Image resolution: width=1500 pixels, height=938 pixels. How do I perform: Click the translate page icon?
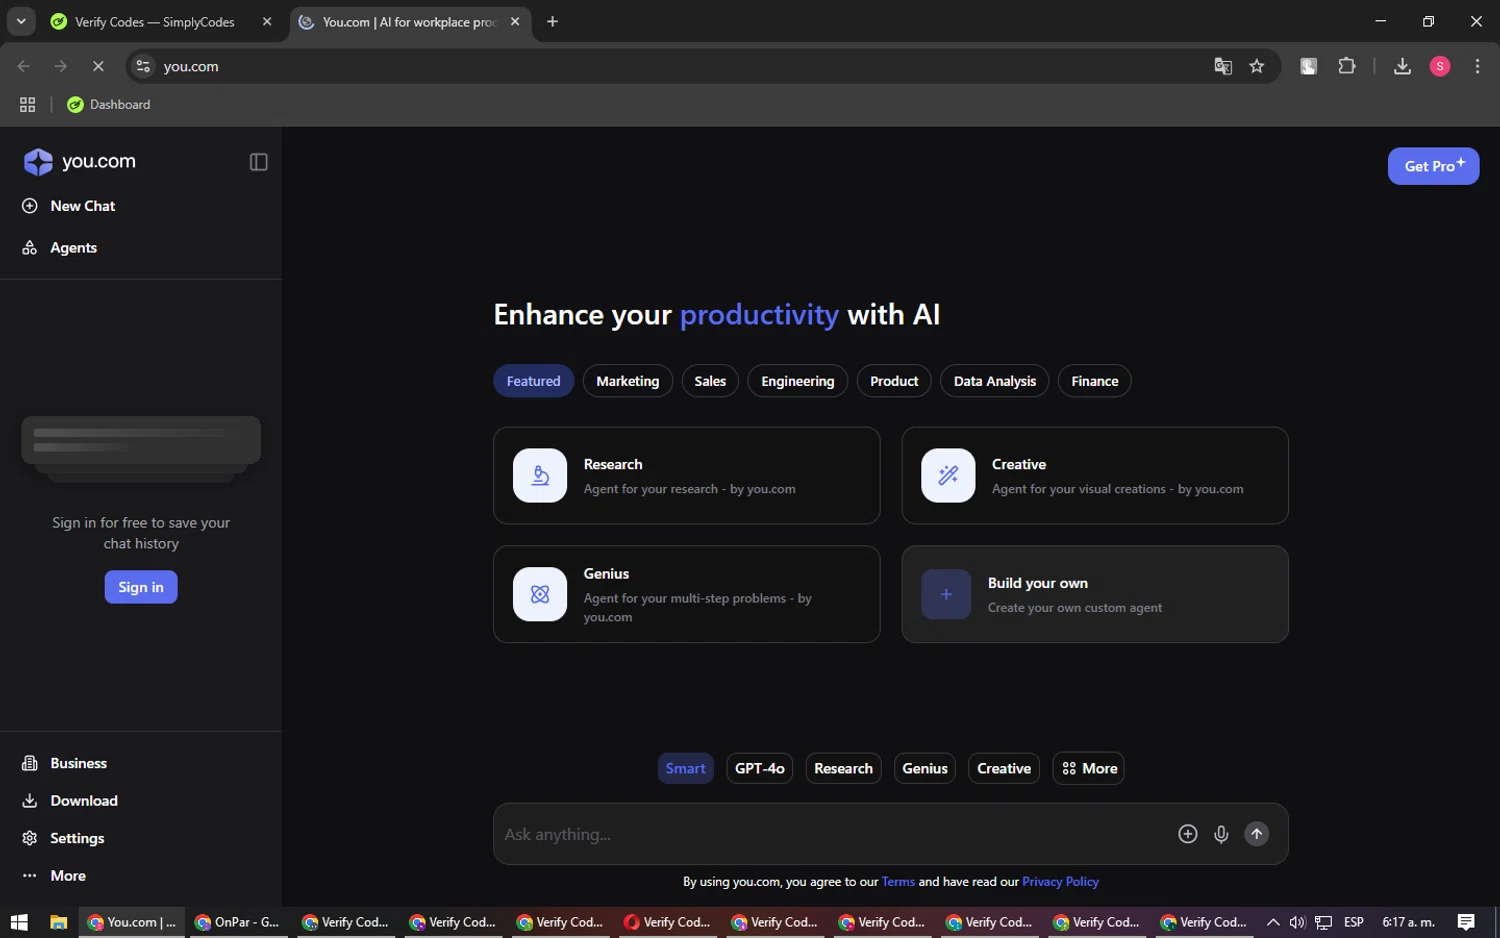point(1222,66)
